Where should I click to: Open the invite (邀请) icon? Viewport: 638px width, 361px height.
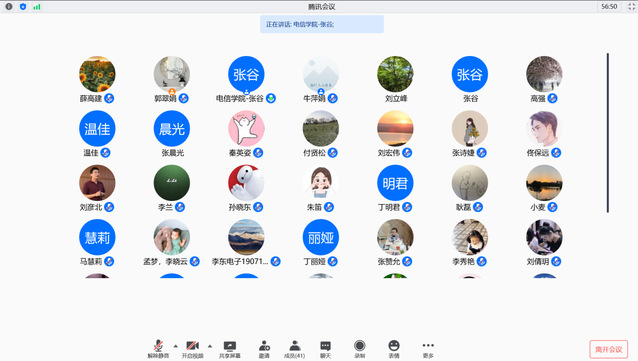pos(264,349)
